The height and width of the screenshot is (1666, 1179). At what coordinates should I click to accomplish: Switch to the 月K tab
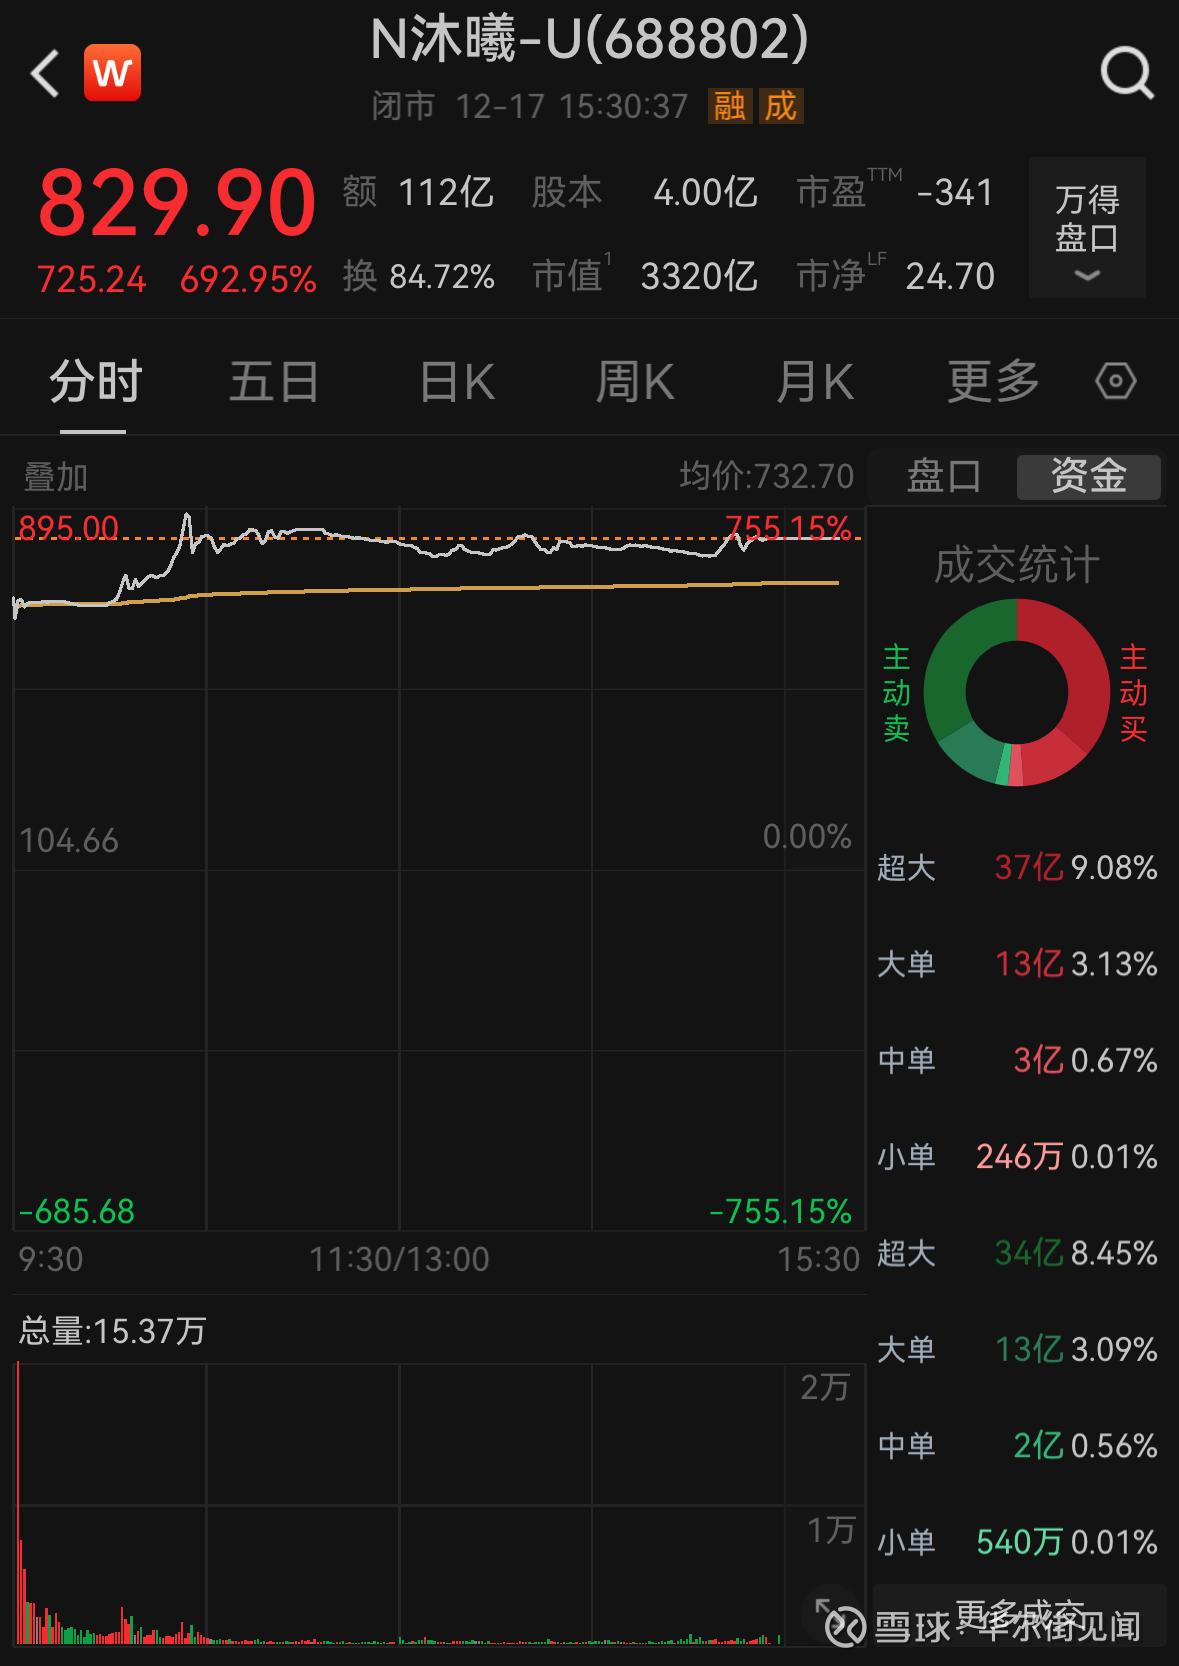click(x=815, y=381)
